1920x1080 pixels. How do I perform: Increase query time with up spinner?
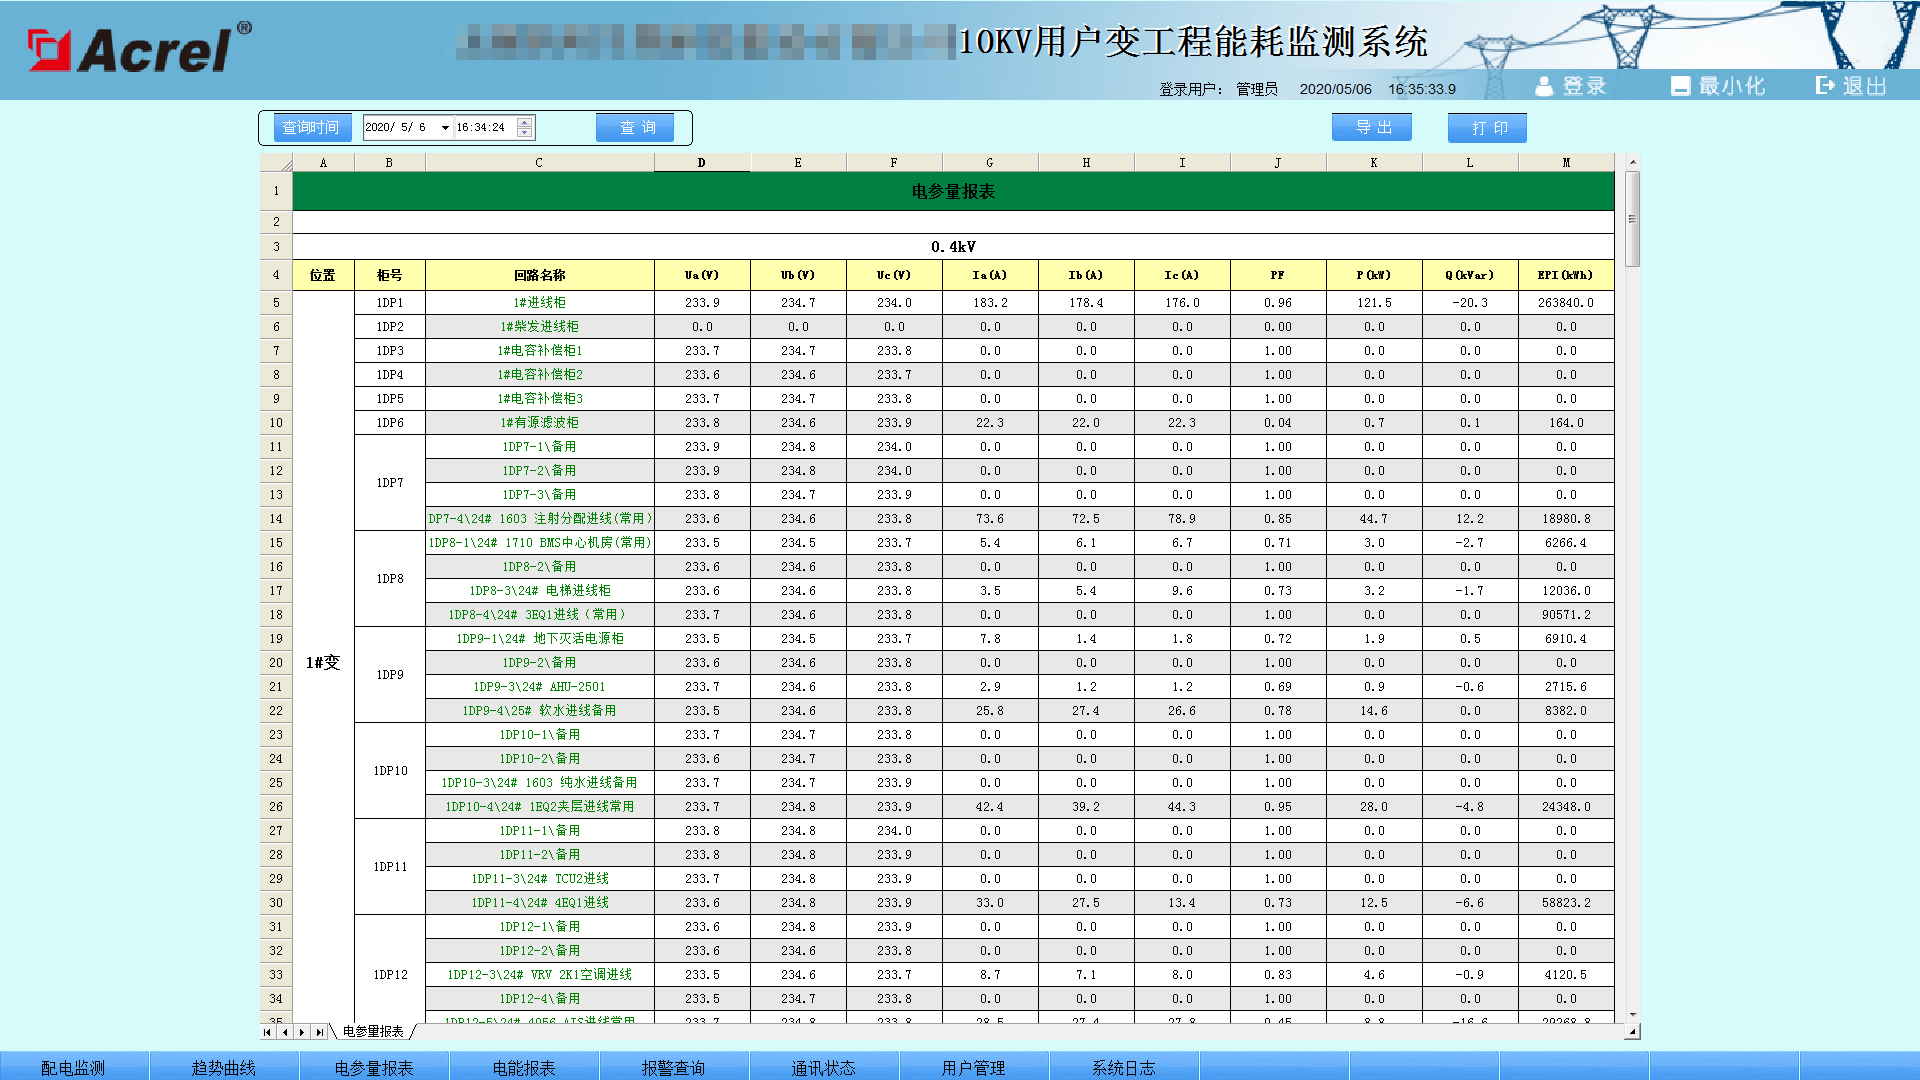coord(525,122)
